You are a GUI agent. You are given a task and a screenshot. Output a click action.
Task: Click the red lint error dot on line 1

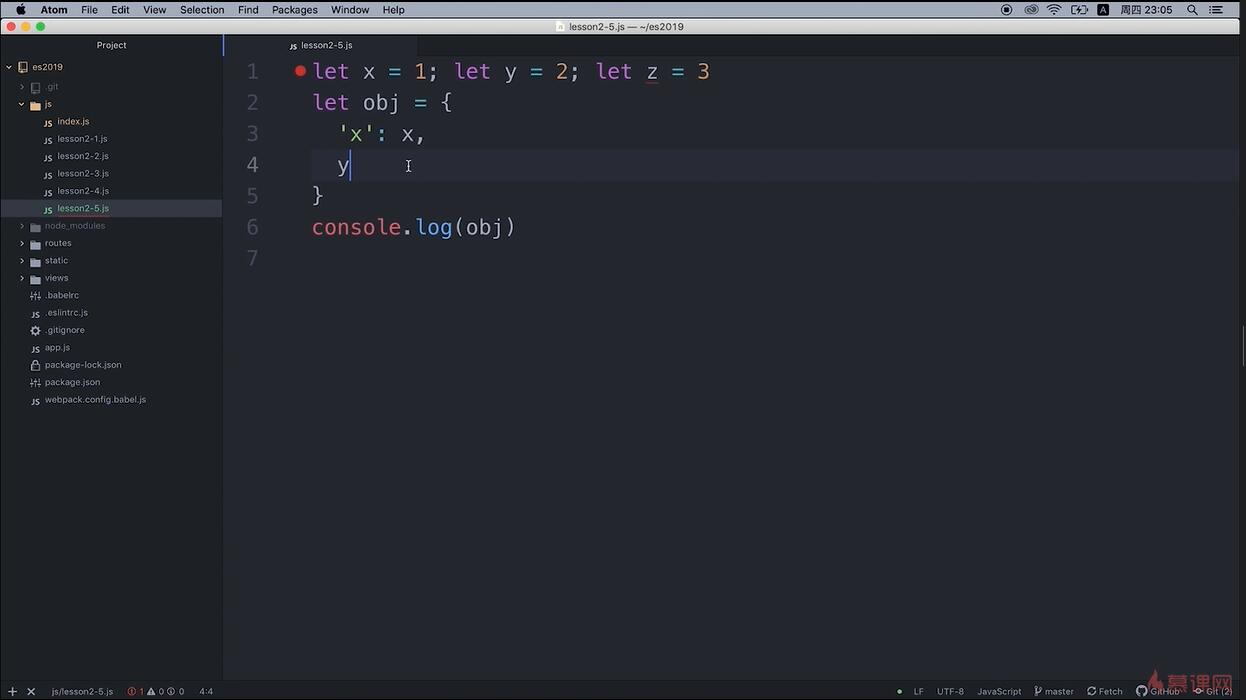tap(300, 71)
